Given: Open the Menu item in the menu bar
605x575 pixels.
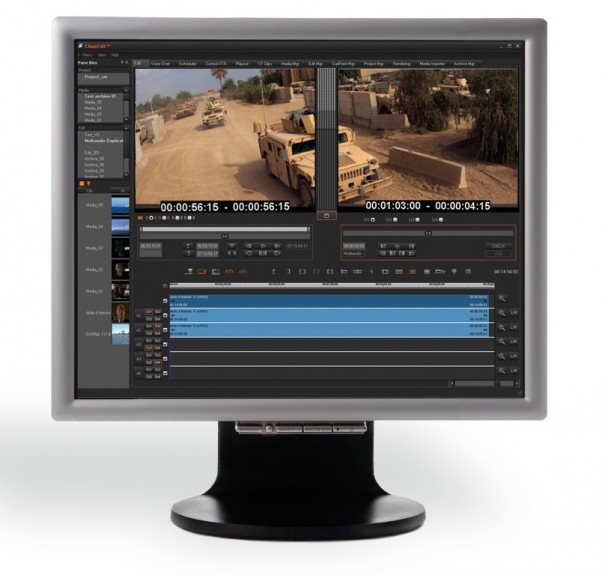Looking at the screenshot, I should 87,54.
